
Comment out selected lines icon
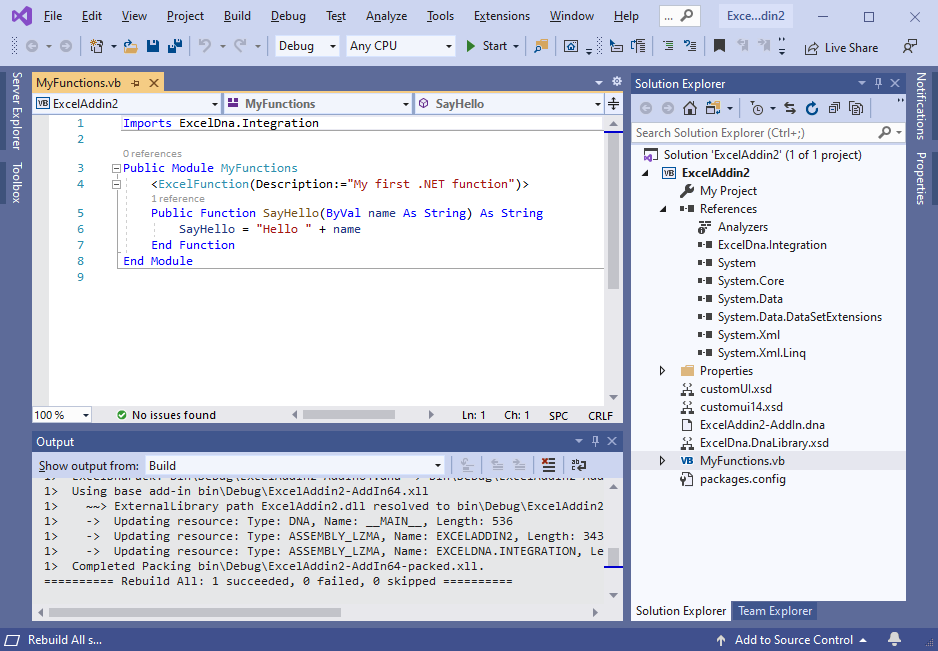click(x=668, y=46)
